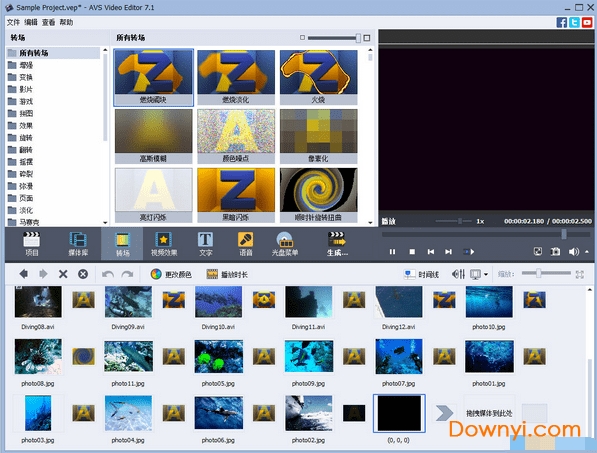Open the 媒体库 media library
Image resolution: width=597 pixels, height=453 pixels.
(78, 244)
